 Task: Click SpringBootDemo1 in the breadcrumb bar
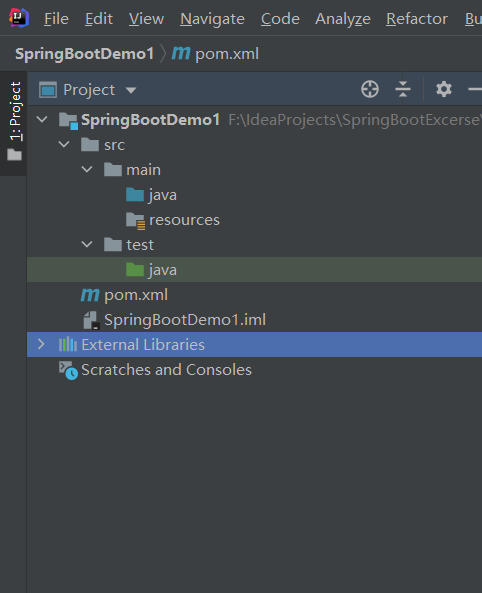tap(84, 54)
